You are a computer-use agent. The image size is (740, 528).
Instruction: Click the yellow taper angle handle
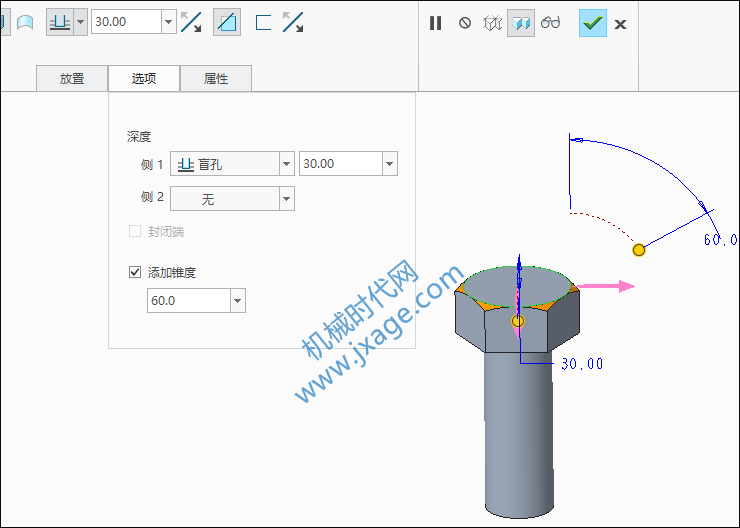[x=639, y=250]
